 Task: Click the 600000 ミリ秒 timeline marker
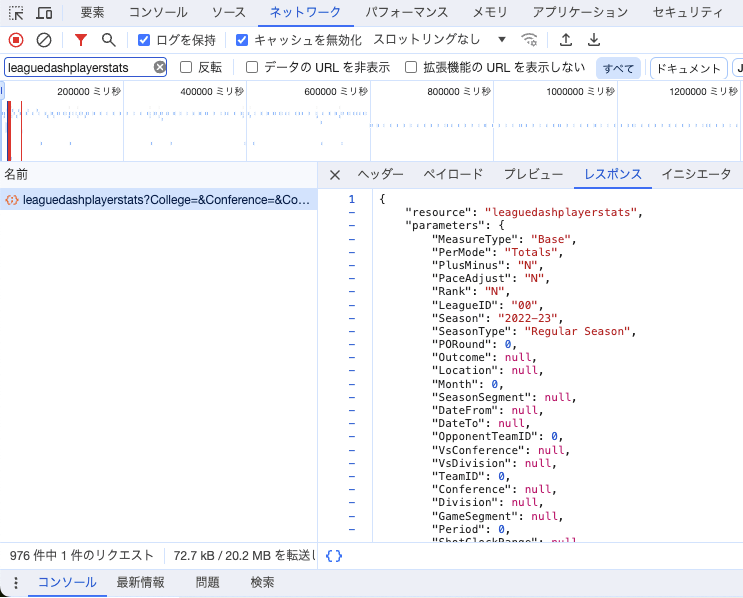pos(336,91)
